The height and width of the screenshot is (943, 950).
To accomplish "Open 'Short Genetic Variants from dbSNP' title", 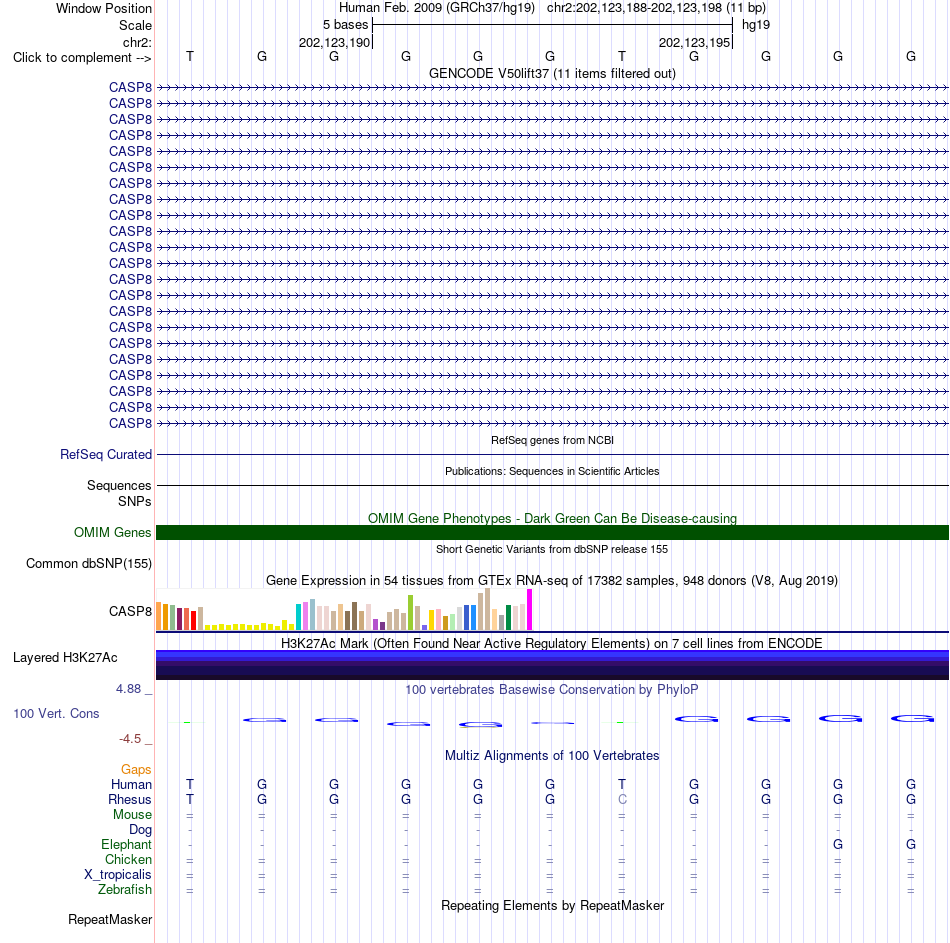I will pos(552,549).
